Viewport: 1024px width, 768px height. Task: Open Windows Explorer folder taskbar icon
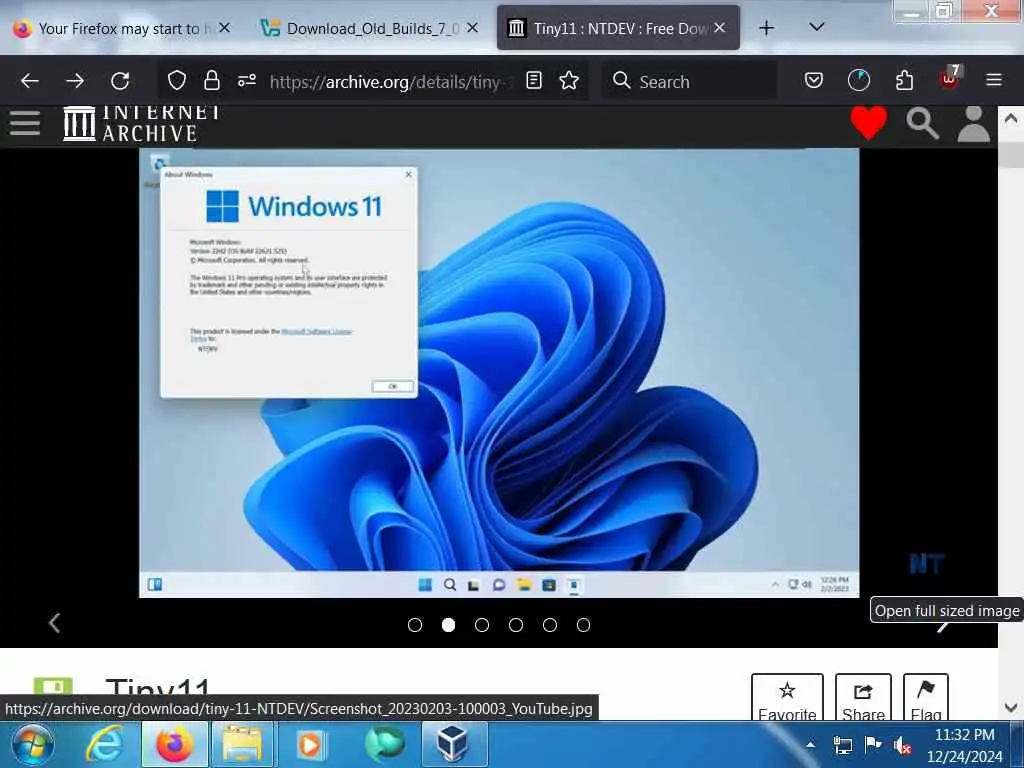[x=242, y=744]
